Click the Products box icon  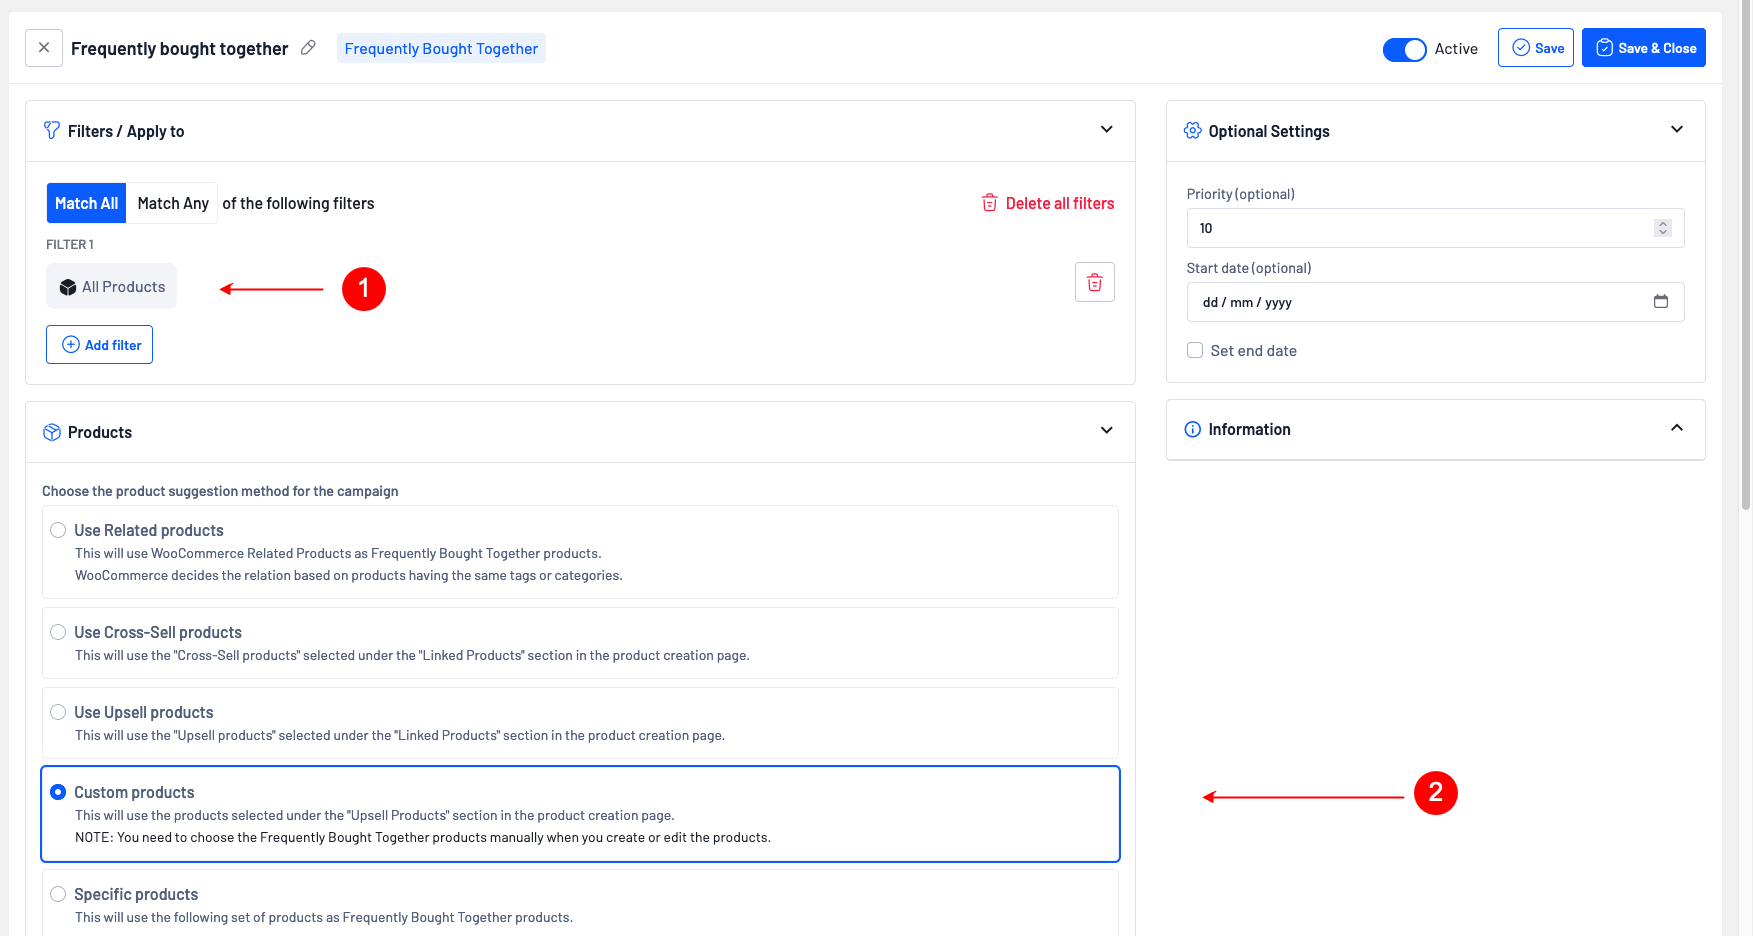point(52,432)
